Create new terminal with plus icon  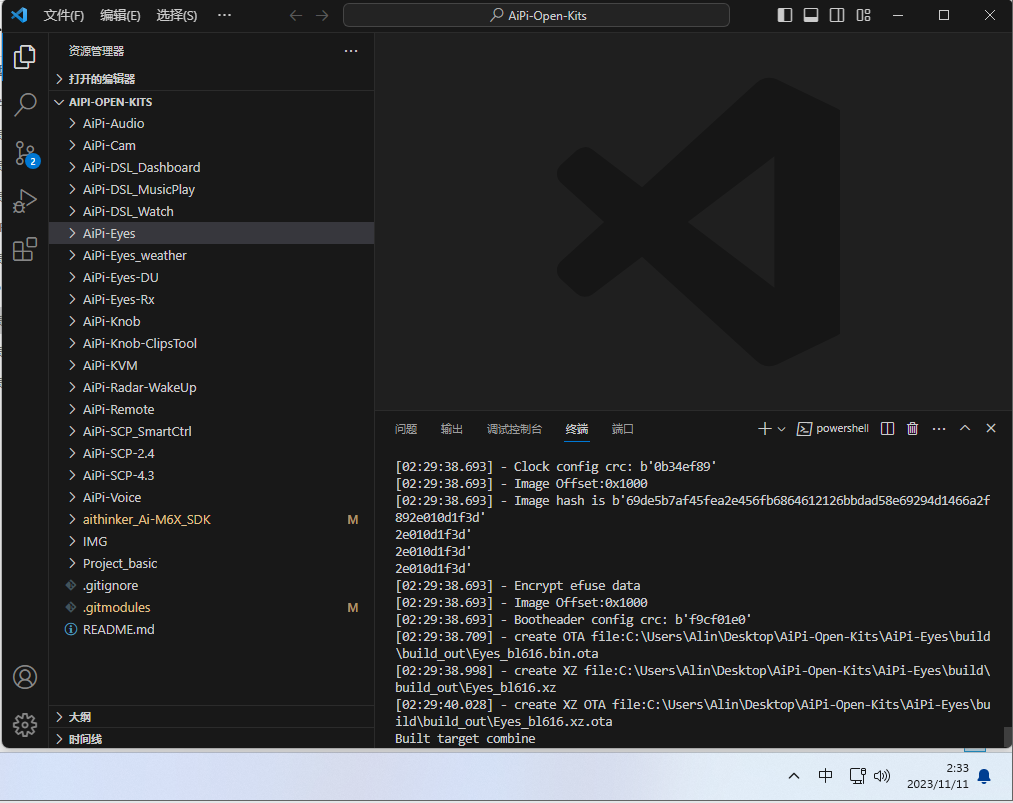[x=764, y=428]
